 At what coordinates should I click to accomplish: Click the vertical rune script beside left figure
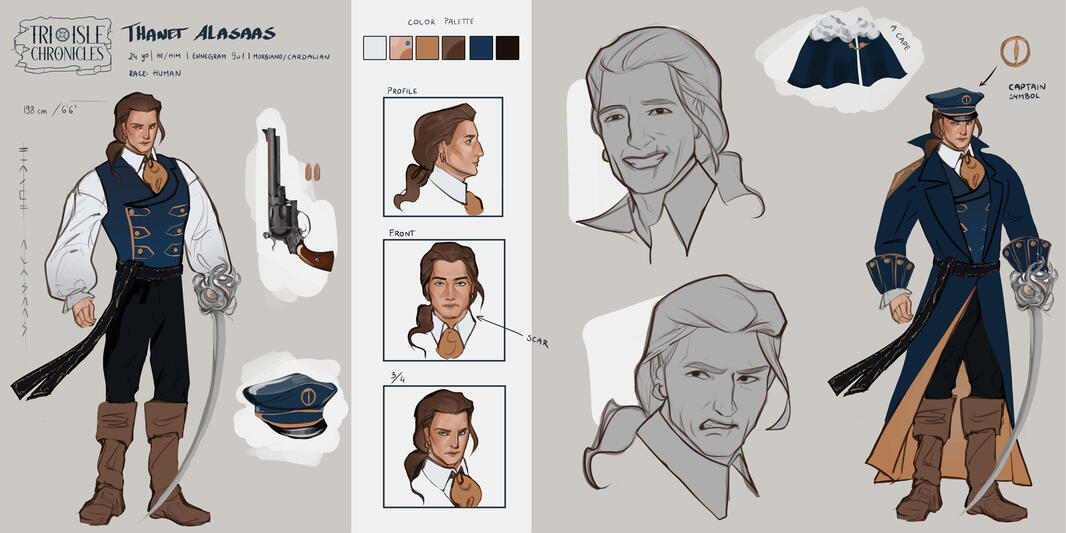(x=24, y=239)
